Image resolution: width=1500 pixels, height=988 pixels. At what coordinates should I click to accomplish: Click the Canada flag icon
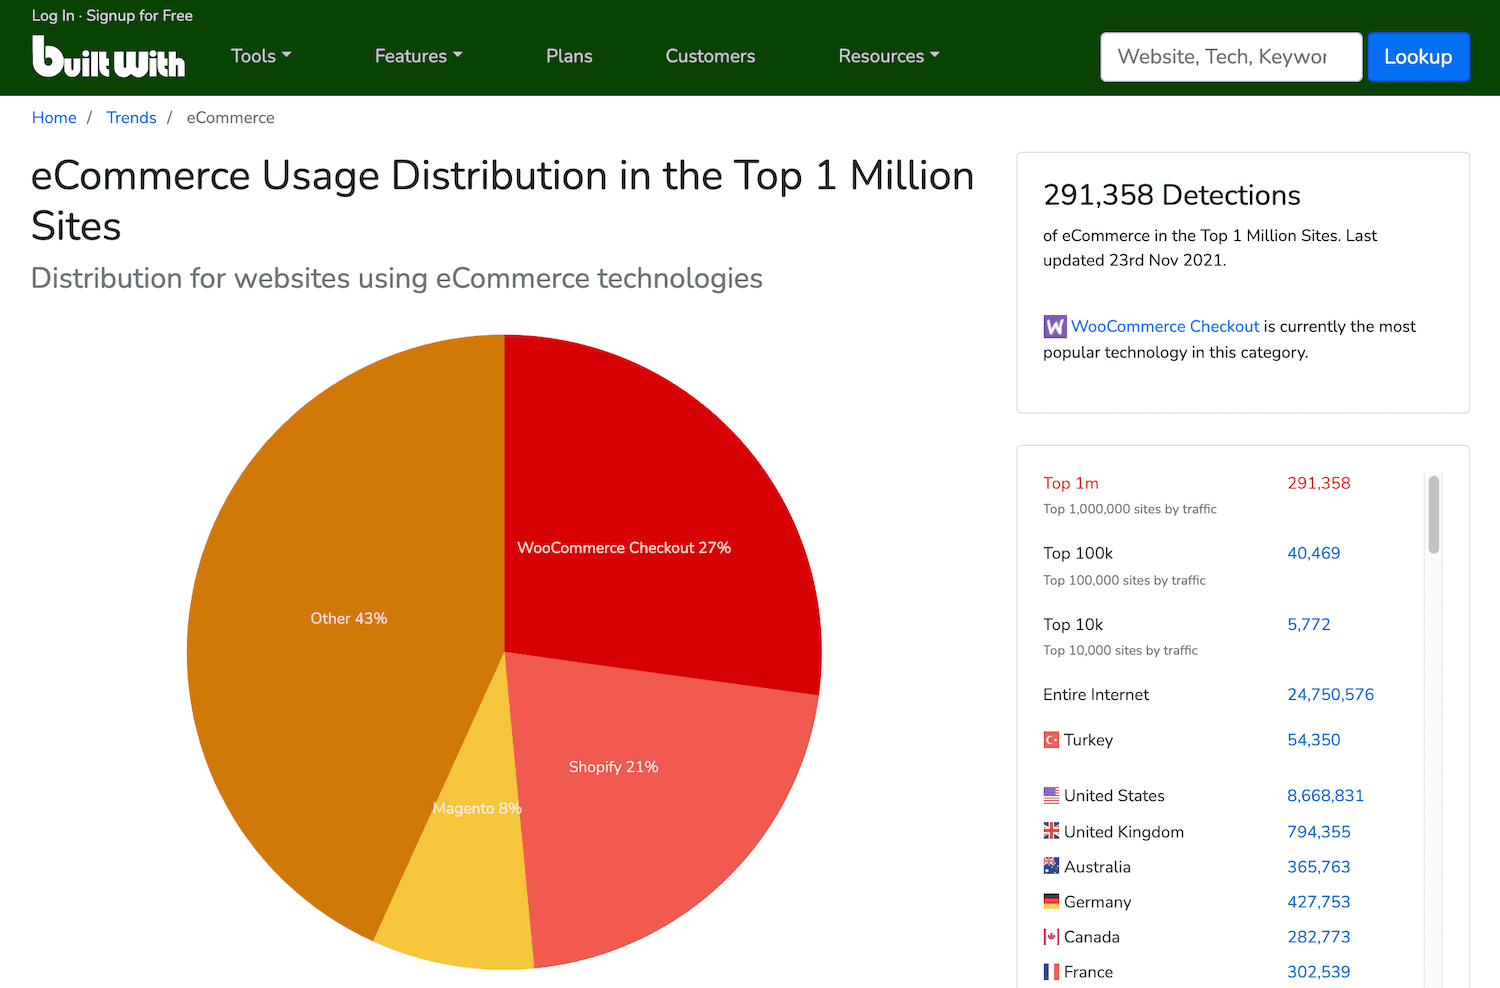tap(1051, 937)
